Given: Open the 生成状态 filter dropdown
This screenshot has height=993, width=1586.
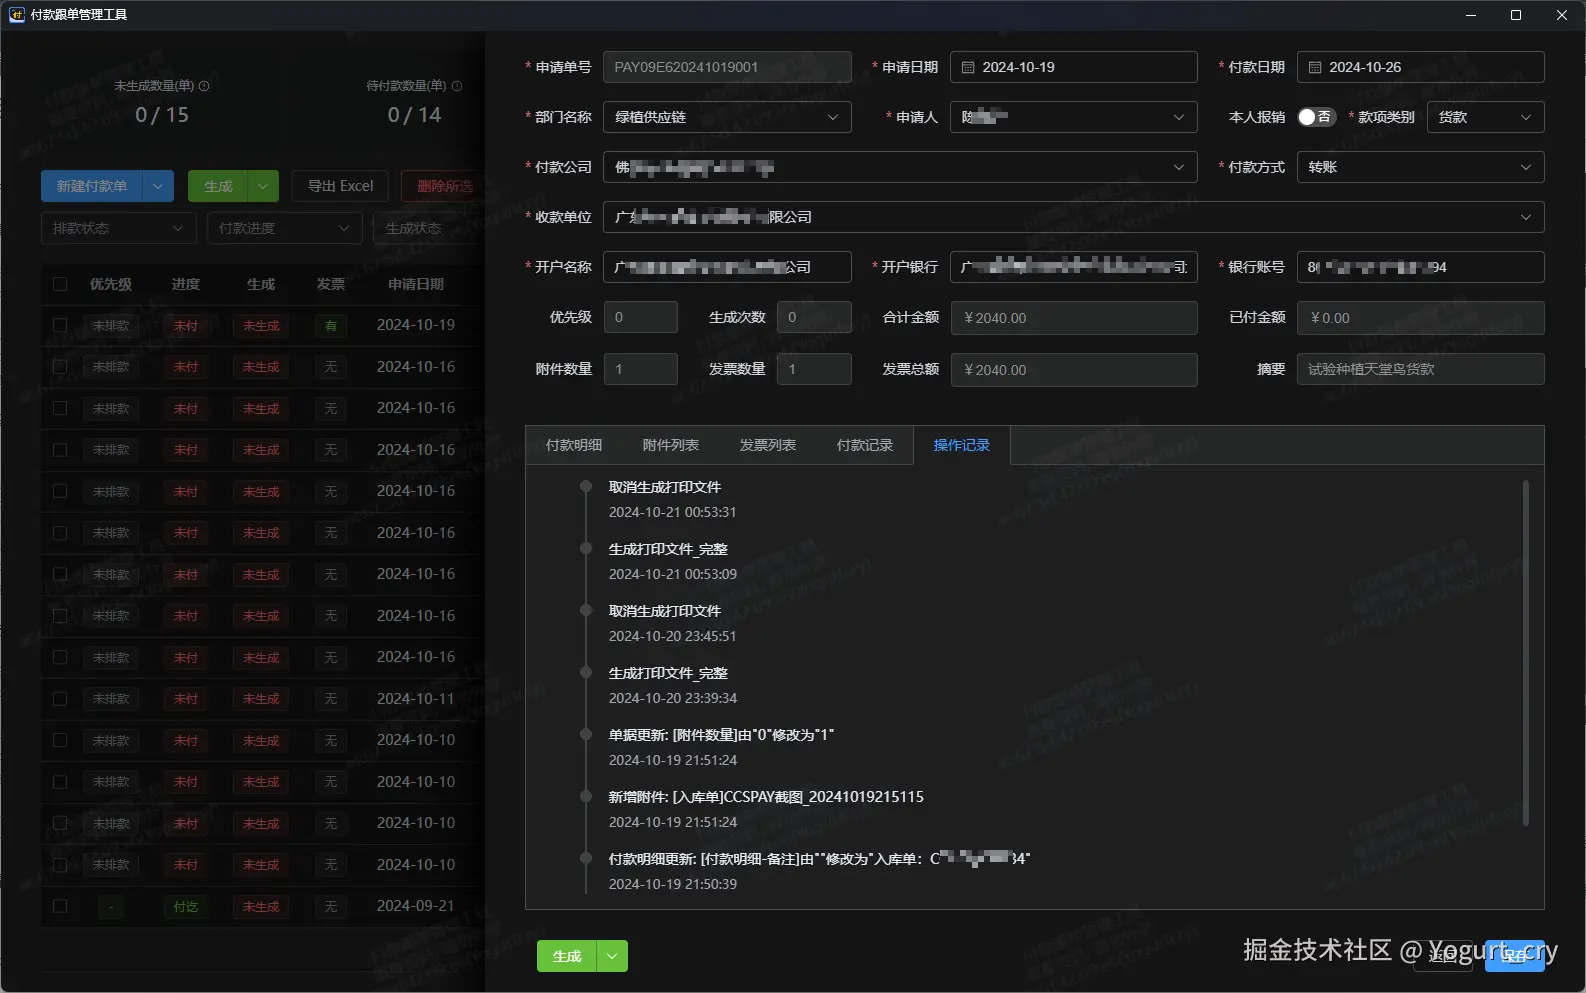Looking at the screenshot, I should point(428,228).
